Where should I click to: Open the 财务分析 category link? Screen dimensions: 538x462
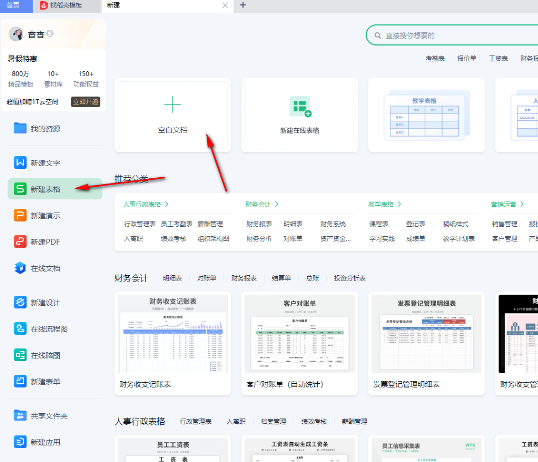pyautogui.click(x=259, y=239)
